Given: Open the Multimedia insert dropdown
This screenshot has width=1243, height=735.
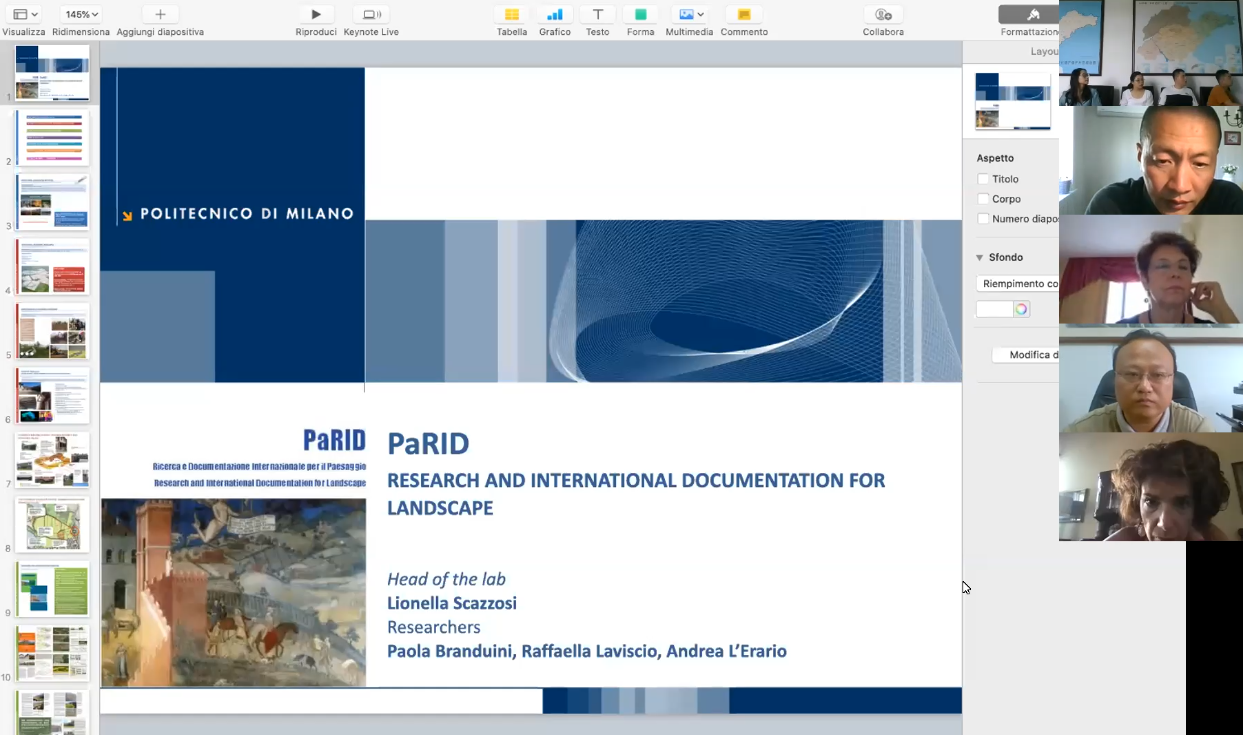Looking at the screenshot, I should click(689, 15).
